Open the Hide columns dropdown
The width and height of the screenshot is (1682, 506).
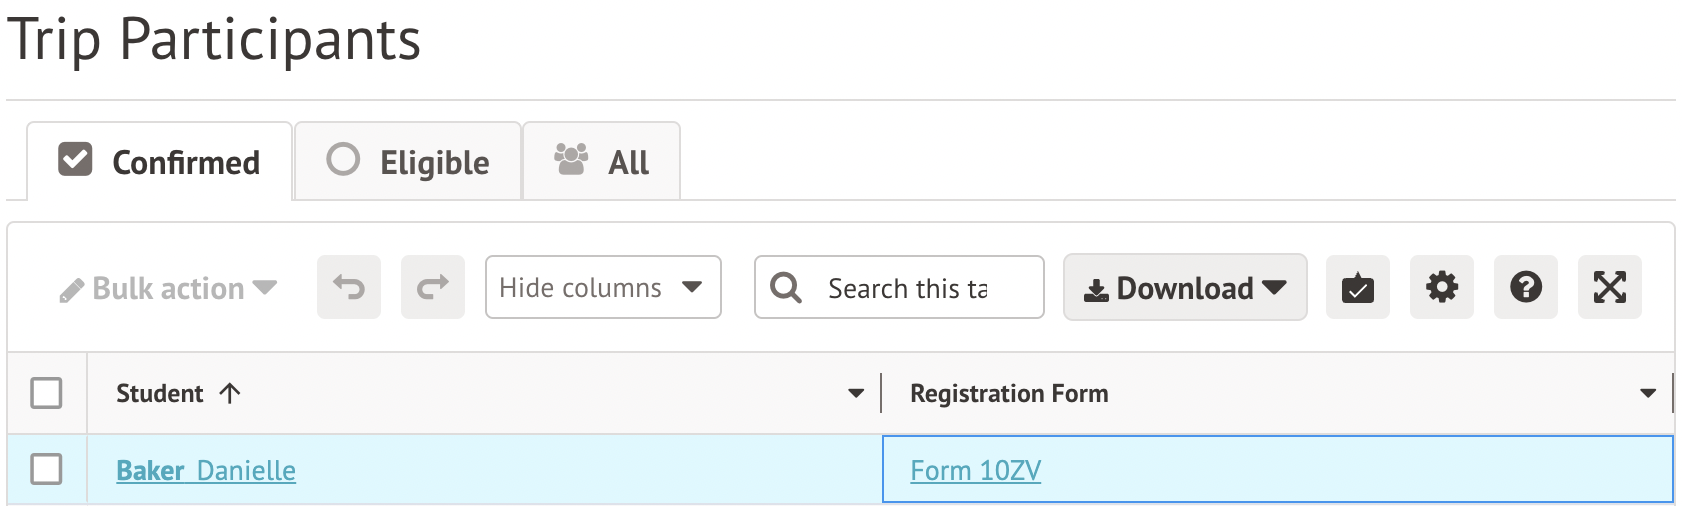coord(602,288)
